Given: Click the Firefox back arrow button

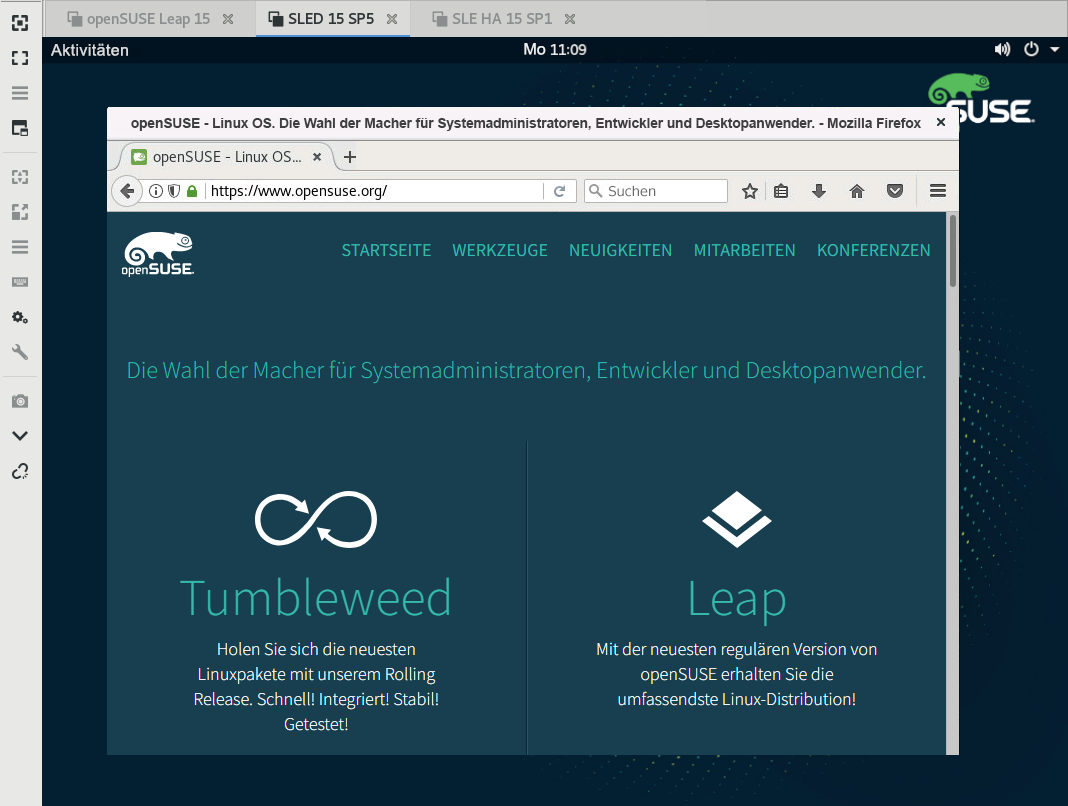Looking at the screenshot, I should 126,191.
